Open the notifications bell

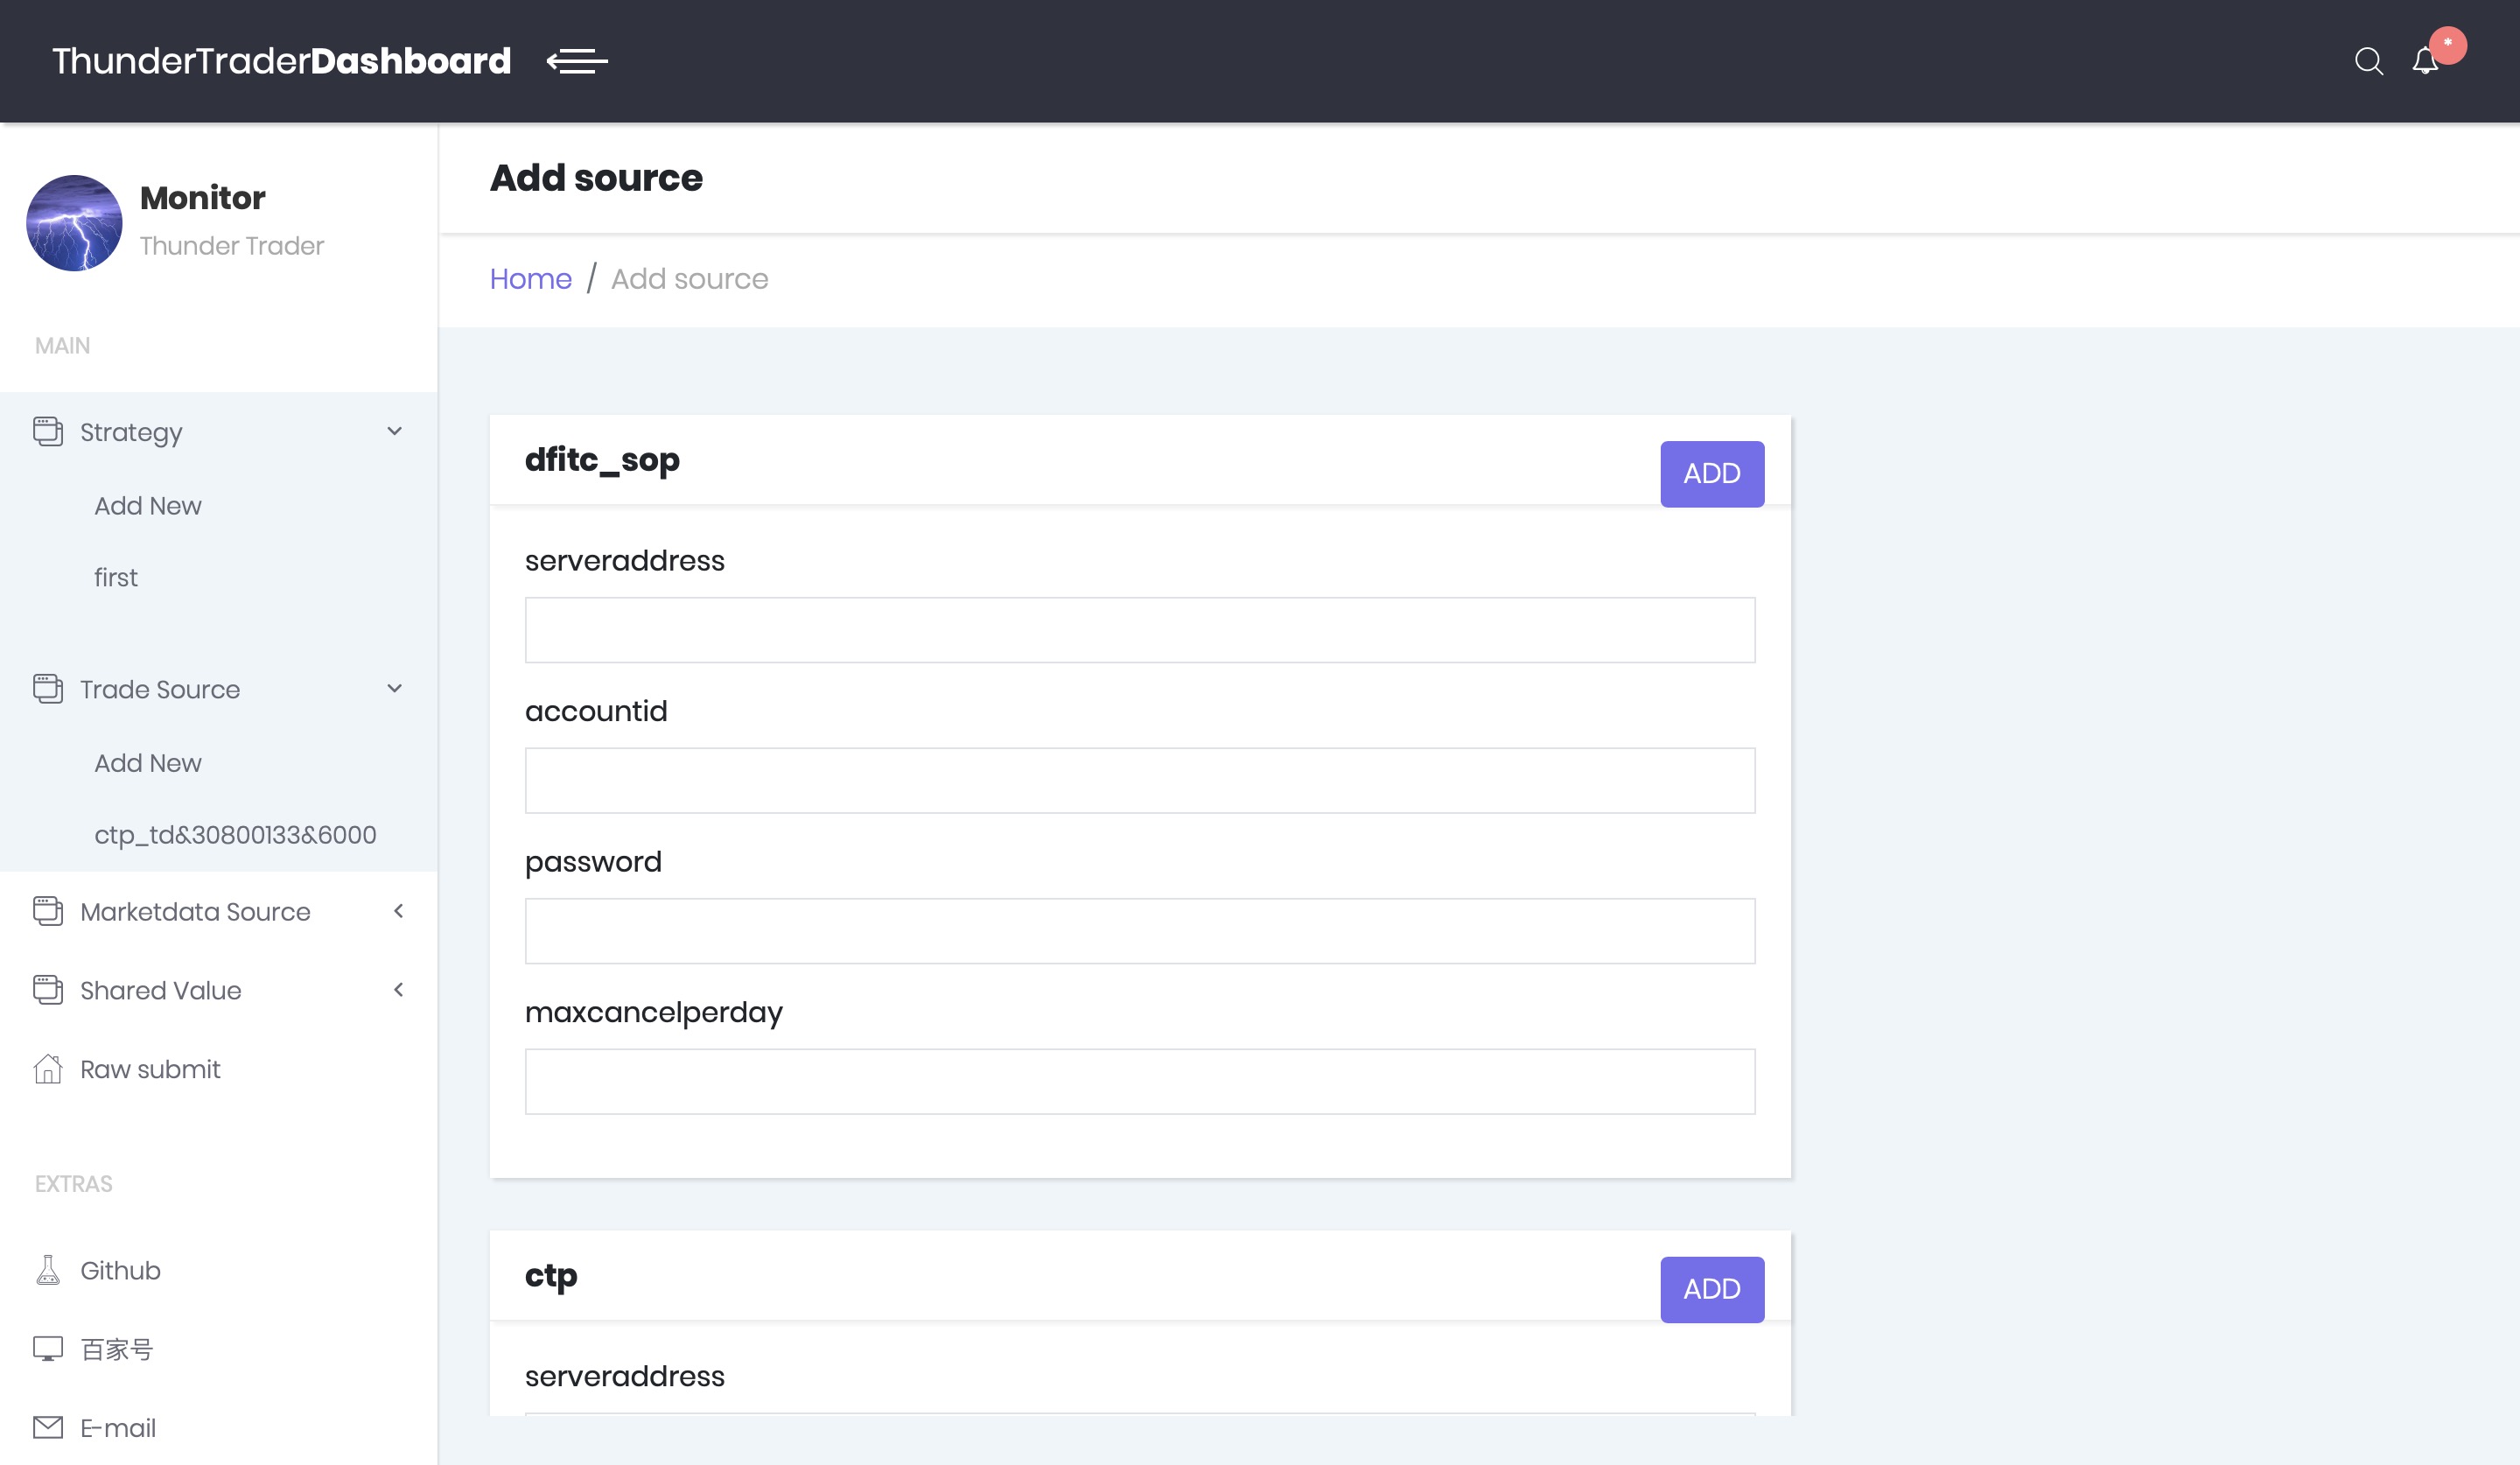click(x=2425, y=61)
